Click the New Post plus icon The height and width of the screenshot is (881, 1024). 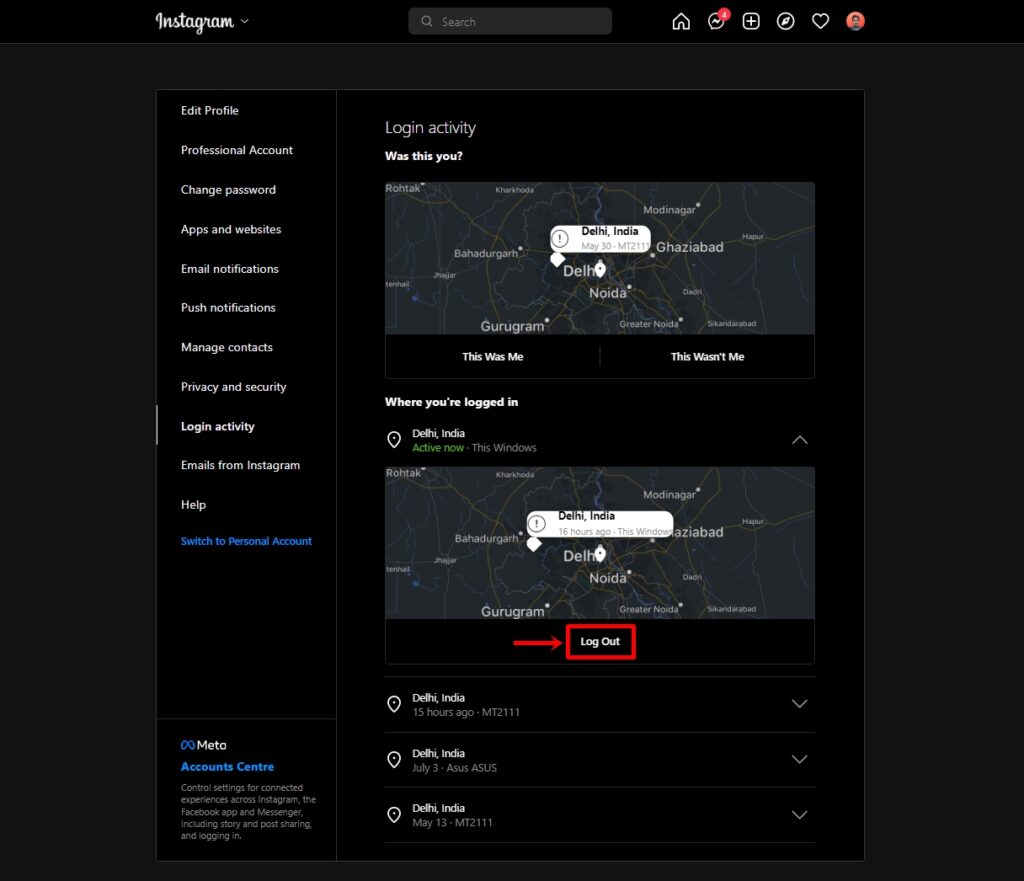click(x=750, y=21)
